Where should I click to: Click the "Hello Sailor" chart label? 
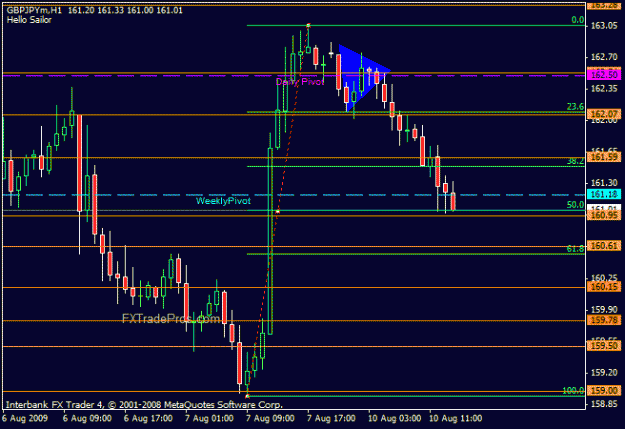[x=29, y=20]
